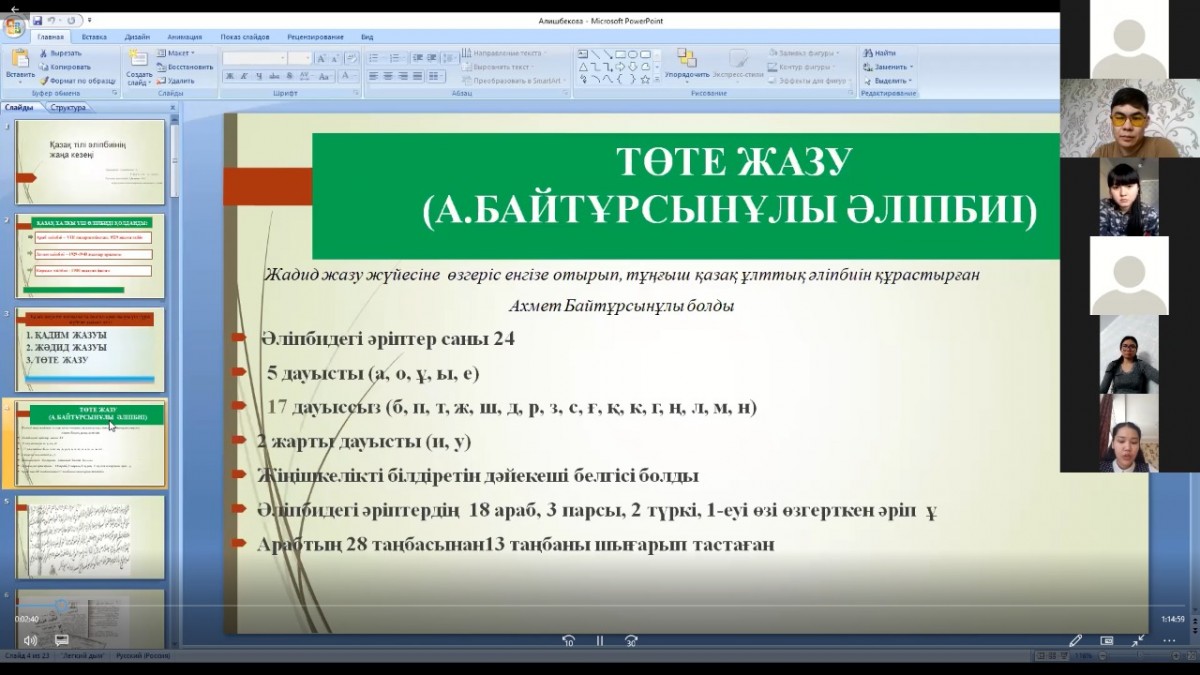Open the Макет layout dropdown

(x=176, y=53)
